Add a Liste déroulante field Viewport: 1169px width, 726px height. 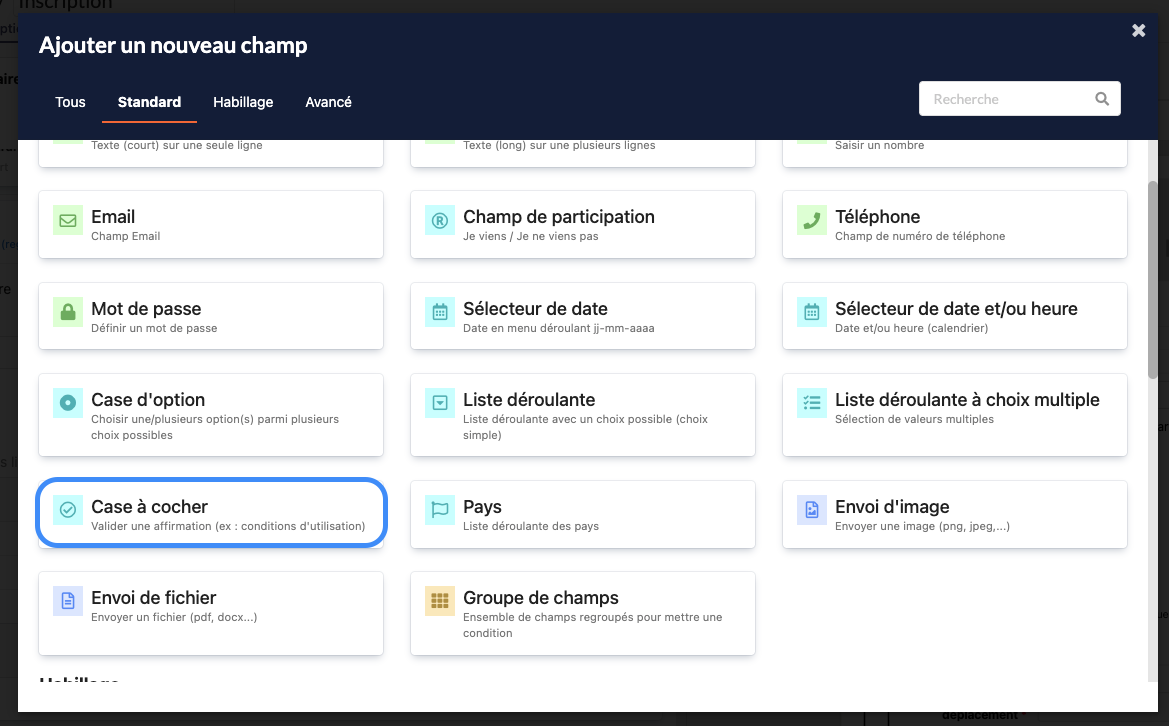click(x=583, y=414)
